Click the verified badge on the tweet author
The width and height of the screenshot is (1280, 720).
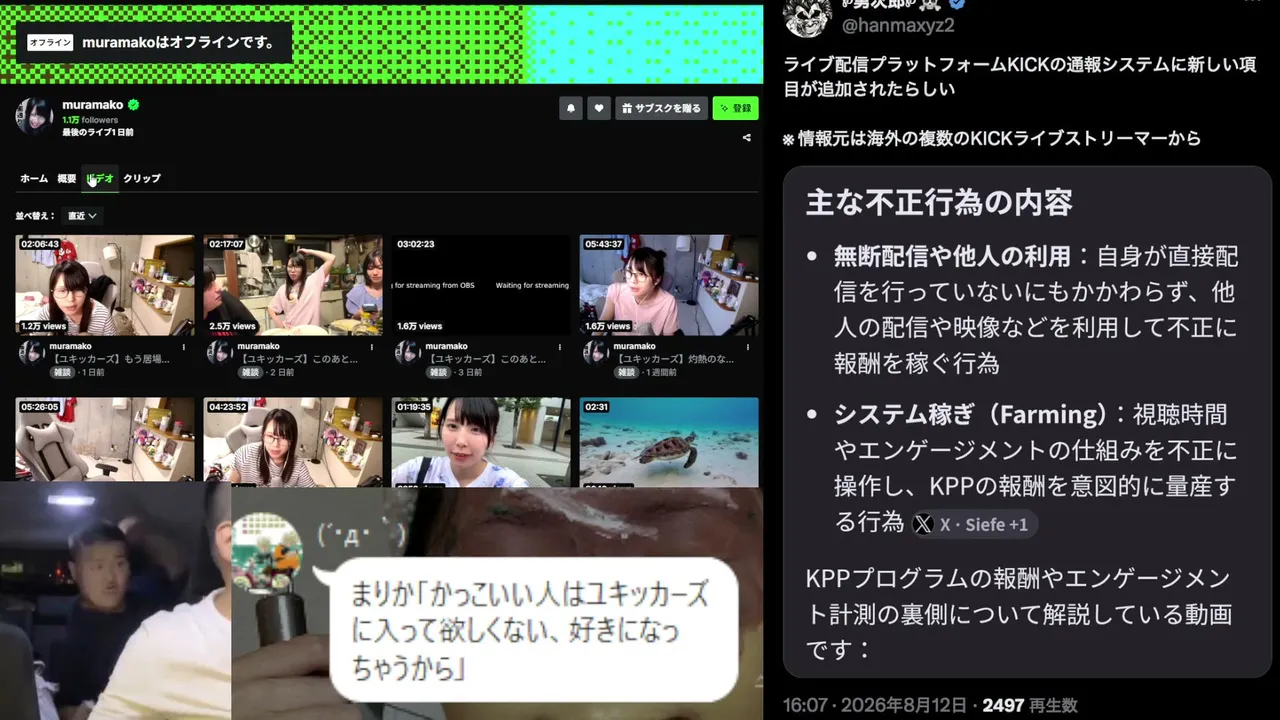(x=957, y=4)
